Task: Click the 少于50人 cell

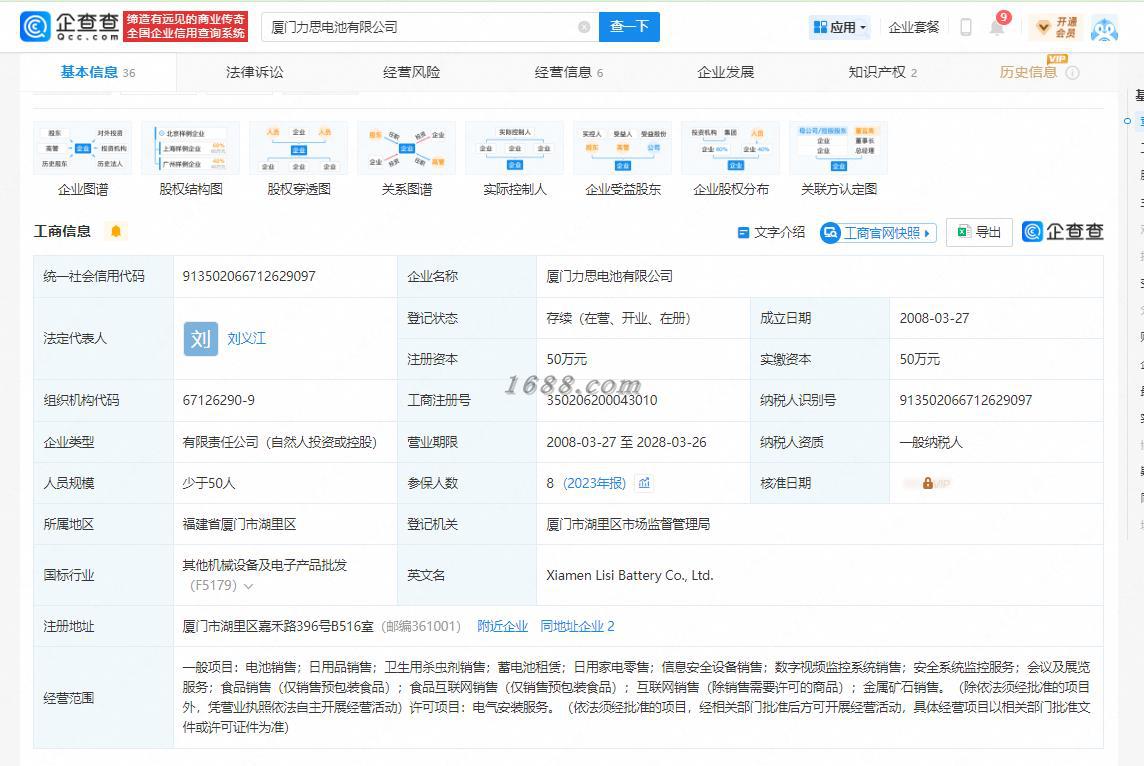Action: [x=209, y=483]
